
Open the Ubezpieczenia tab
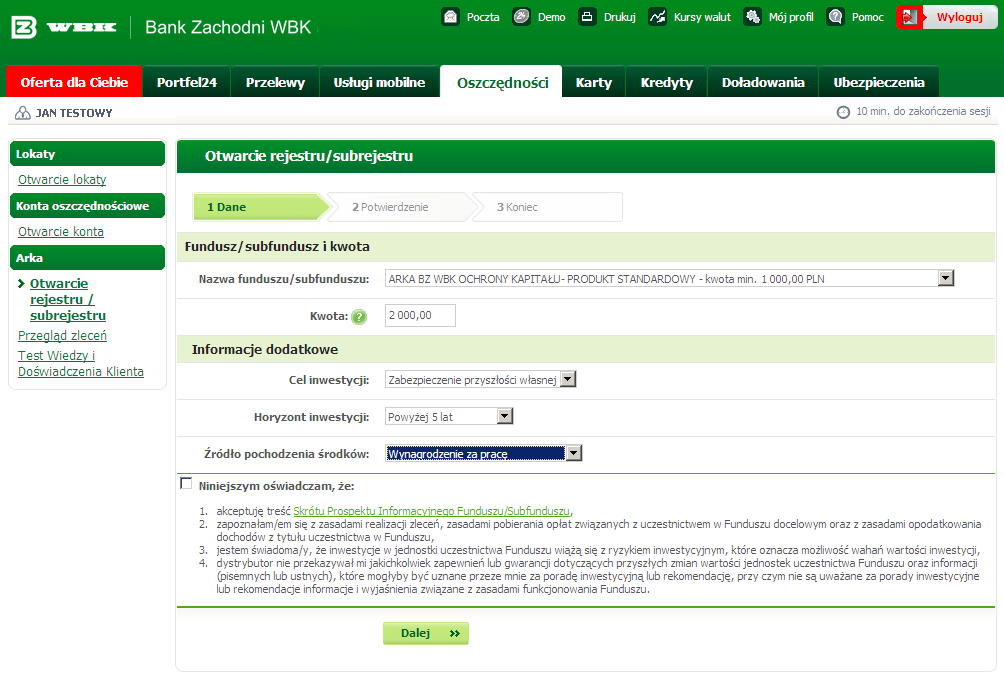pyautogui.click(x=878, y=82)
